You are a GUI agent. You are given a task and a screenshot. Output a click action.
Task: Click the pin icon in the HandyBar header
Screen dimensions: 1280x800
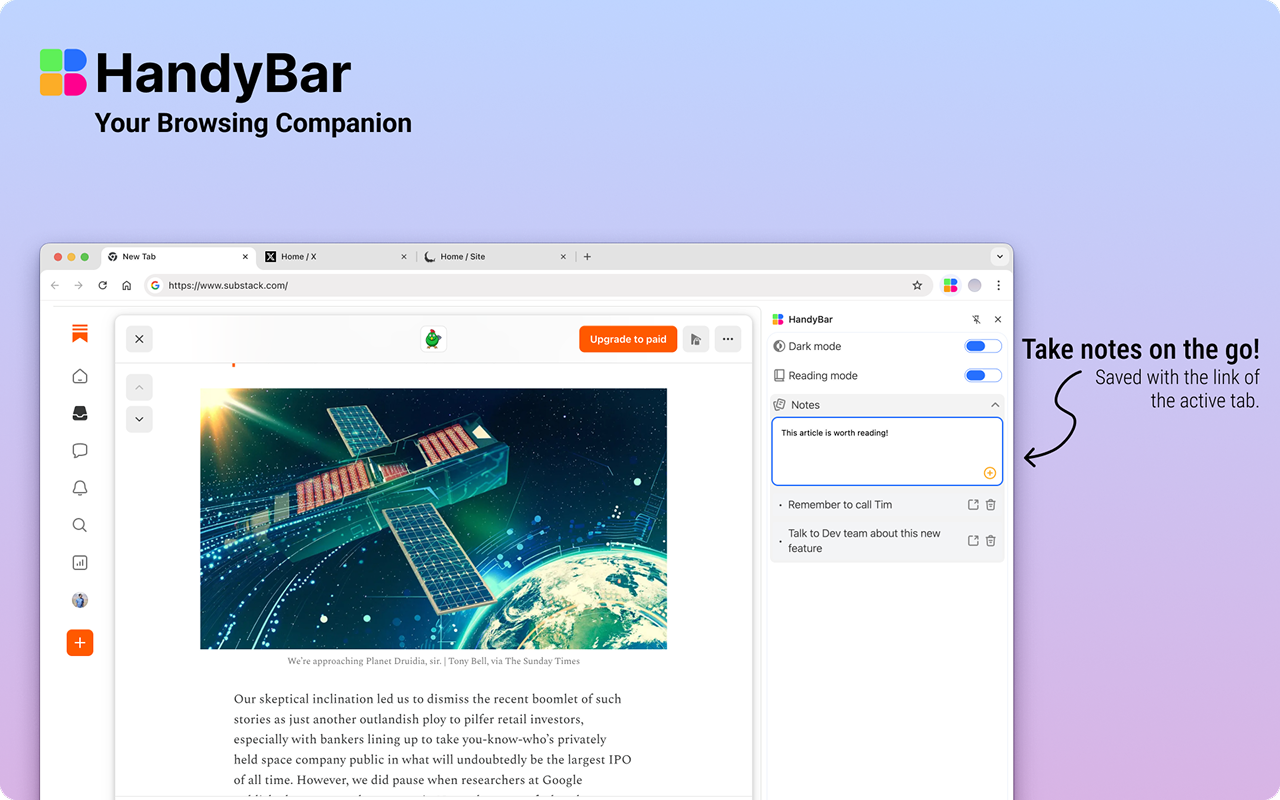[x=976, y=319]
